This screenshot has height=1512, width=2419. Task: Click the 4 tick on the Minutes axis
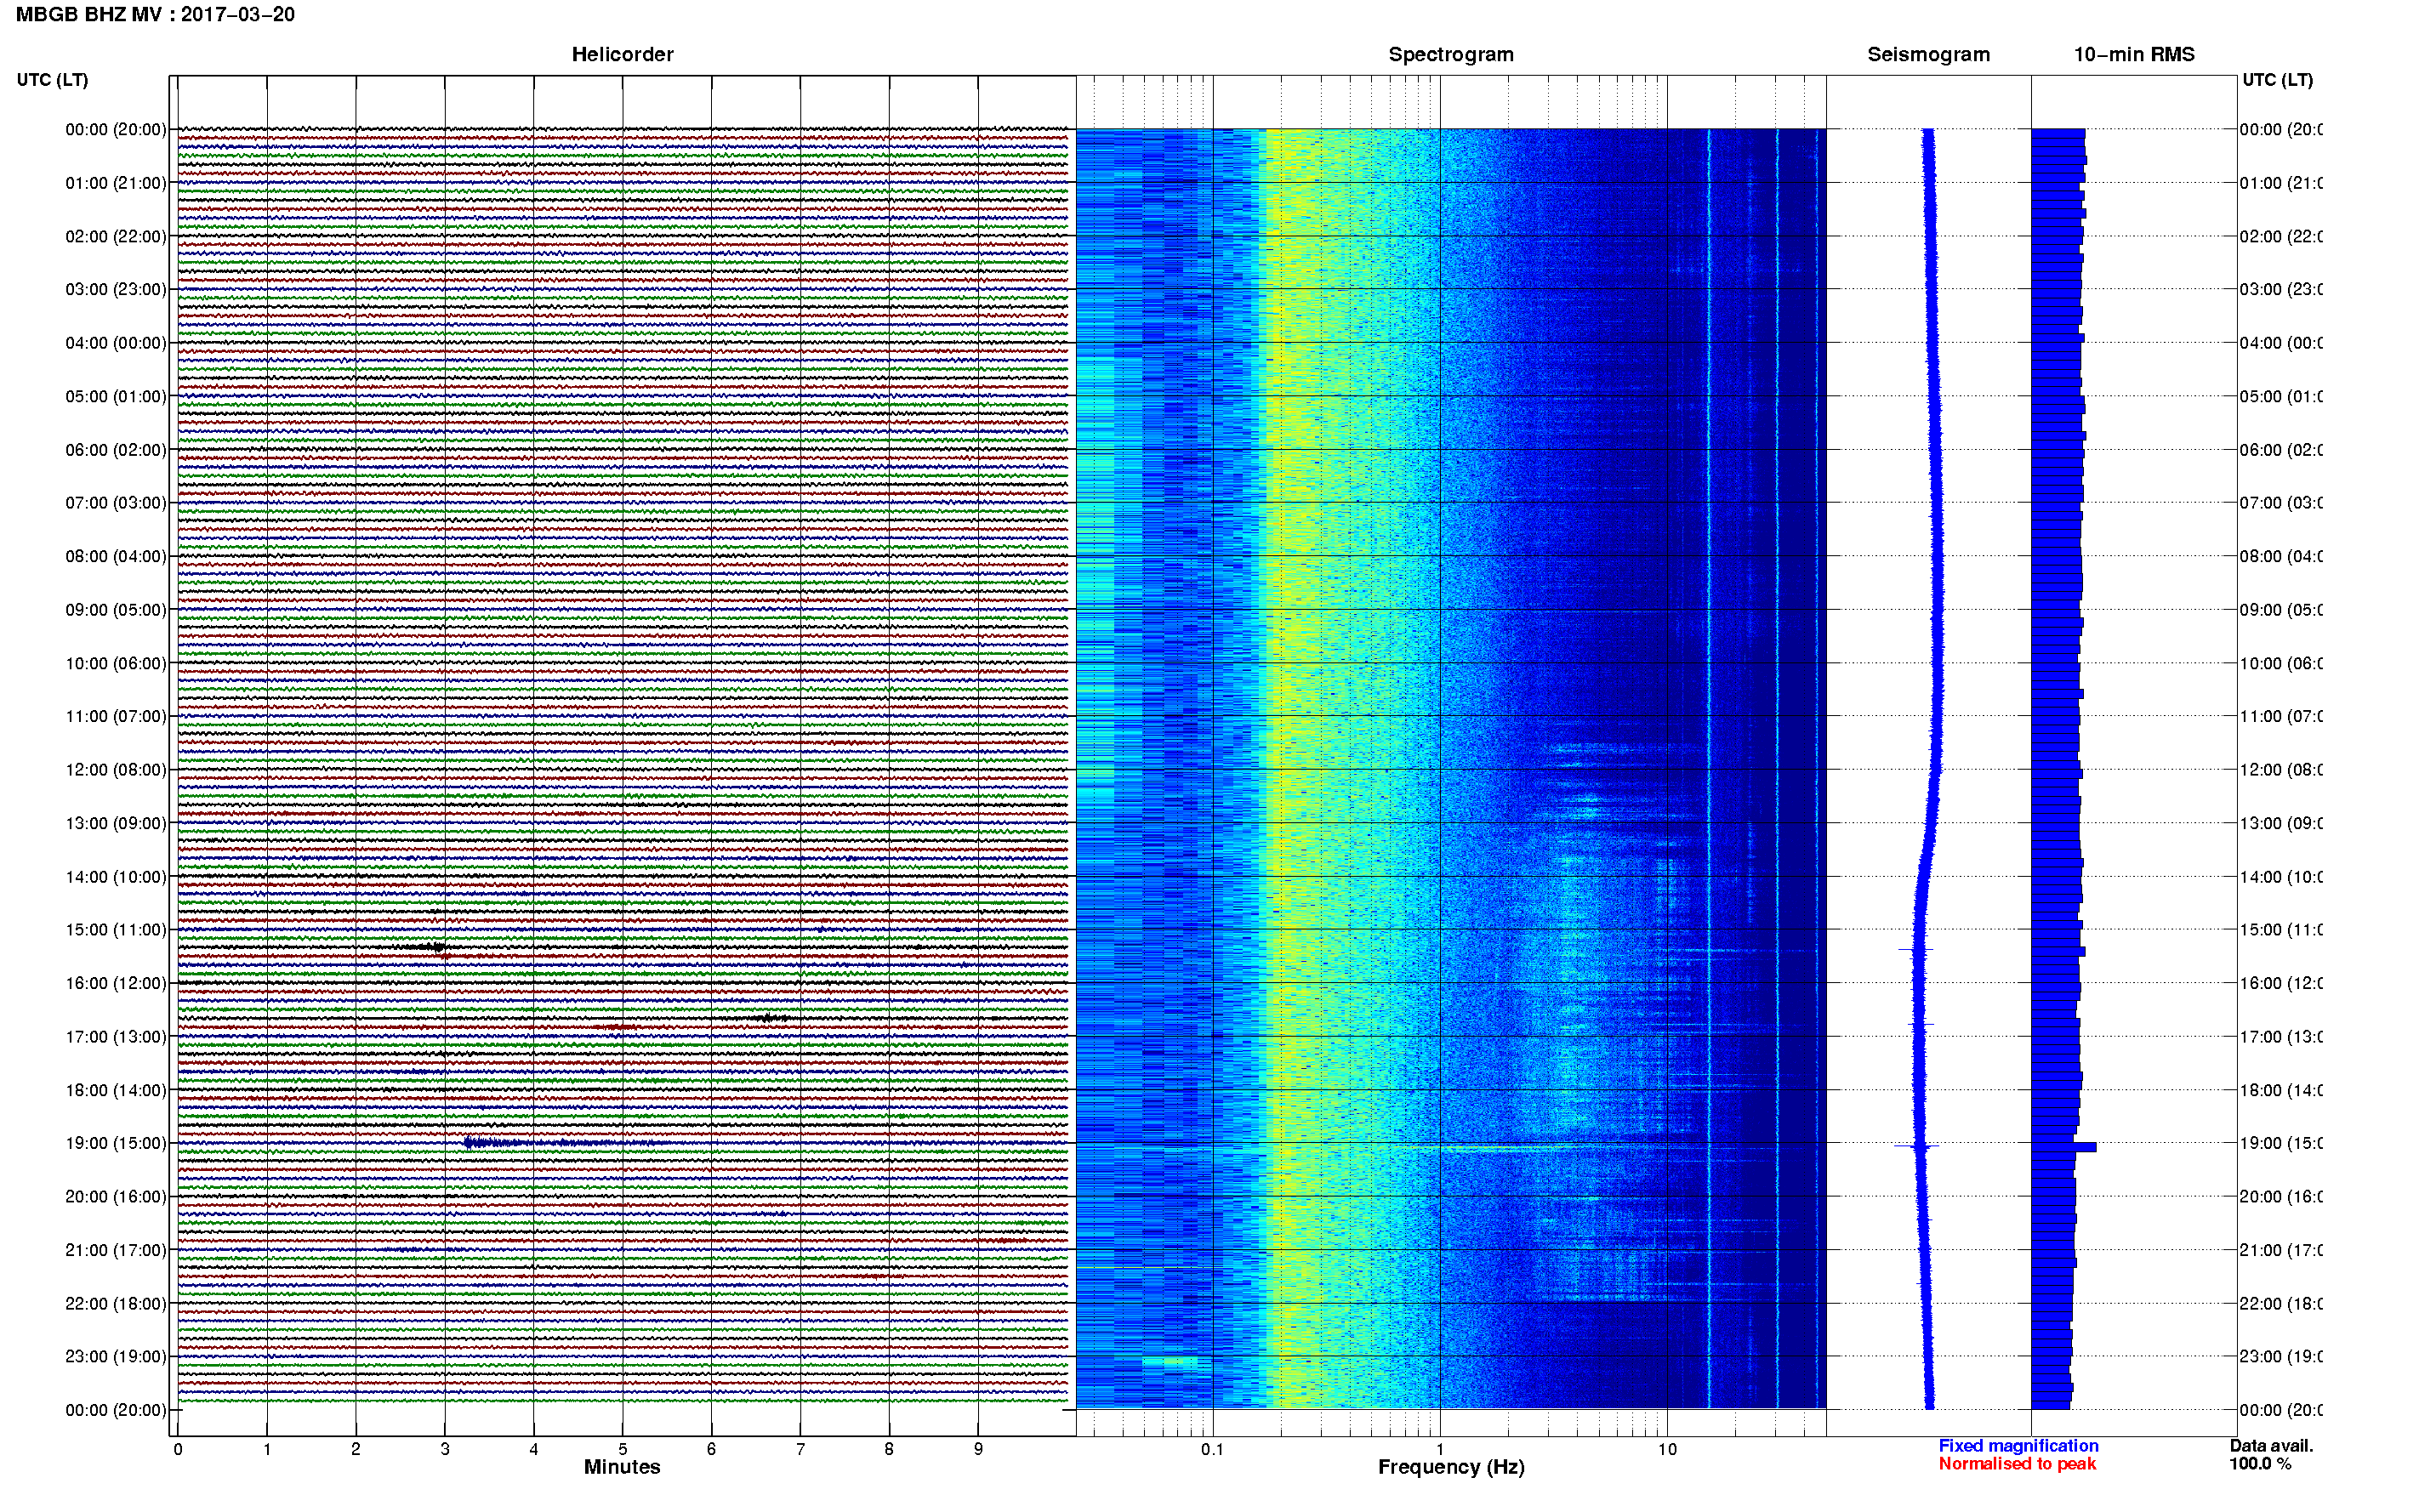(x=534, y=1449)
